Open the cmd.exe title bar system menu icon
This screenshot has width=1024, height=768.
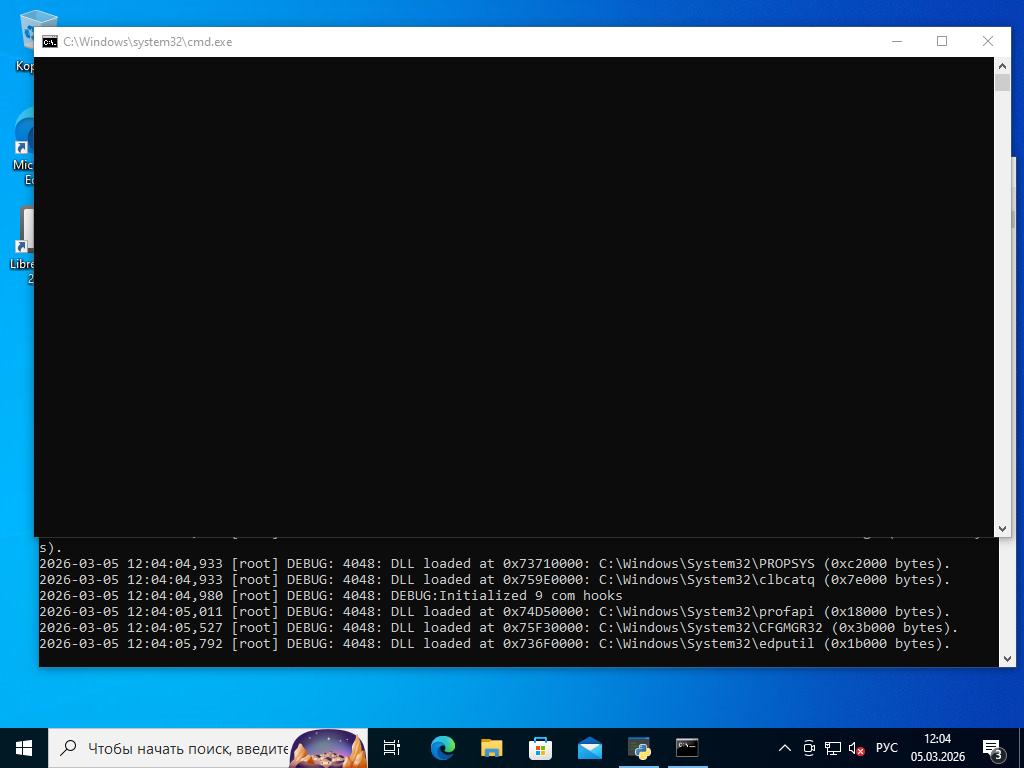49,42
